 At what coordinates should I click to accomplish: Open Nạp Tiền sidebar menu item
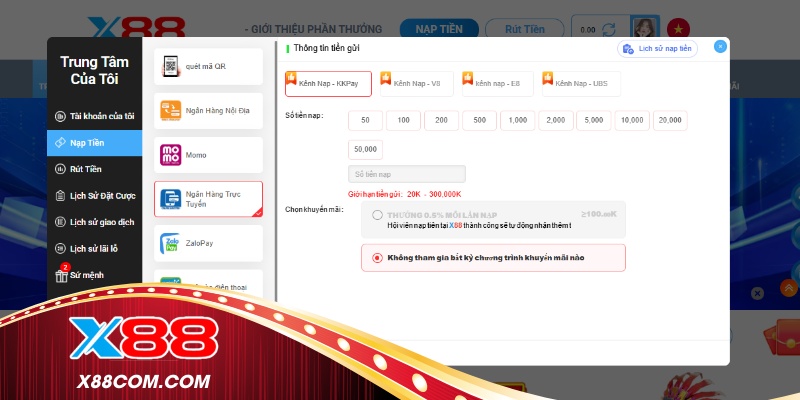point(94,143)
